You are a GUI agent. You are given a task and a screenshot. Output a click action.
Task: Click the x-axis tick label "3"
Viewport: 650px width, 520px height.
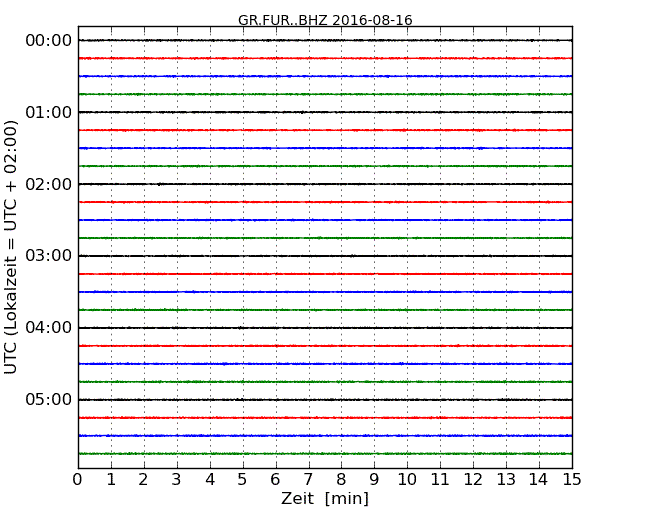point(177,480)
